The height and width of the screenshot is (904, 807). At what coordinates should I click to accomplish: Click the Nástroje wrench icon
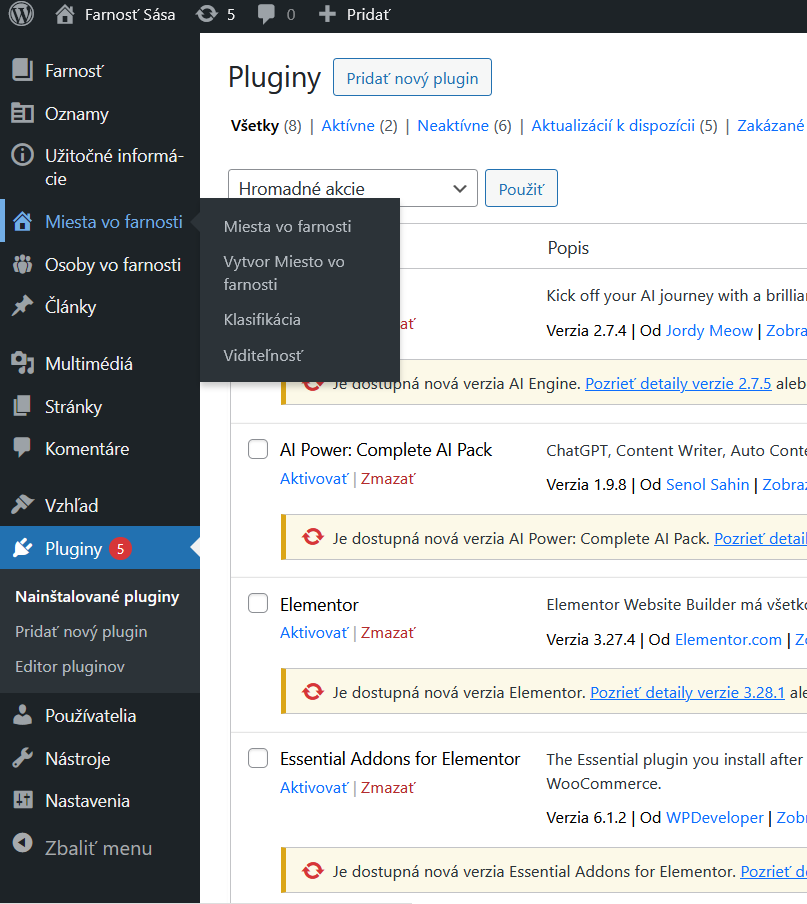coord(22,758)
